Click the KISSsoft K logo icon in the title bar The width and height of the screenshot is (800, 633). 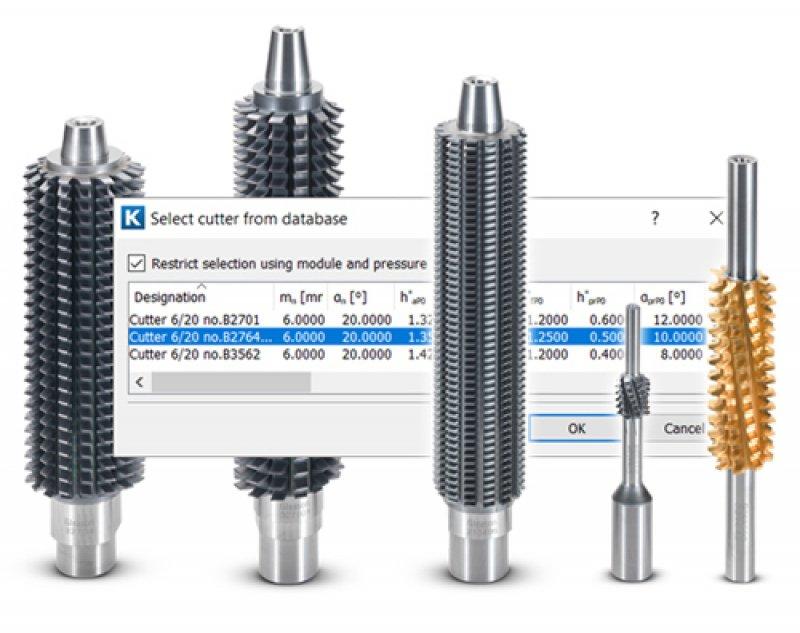pyautogui.click(x=133, y=218)
